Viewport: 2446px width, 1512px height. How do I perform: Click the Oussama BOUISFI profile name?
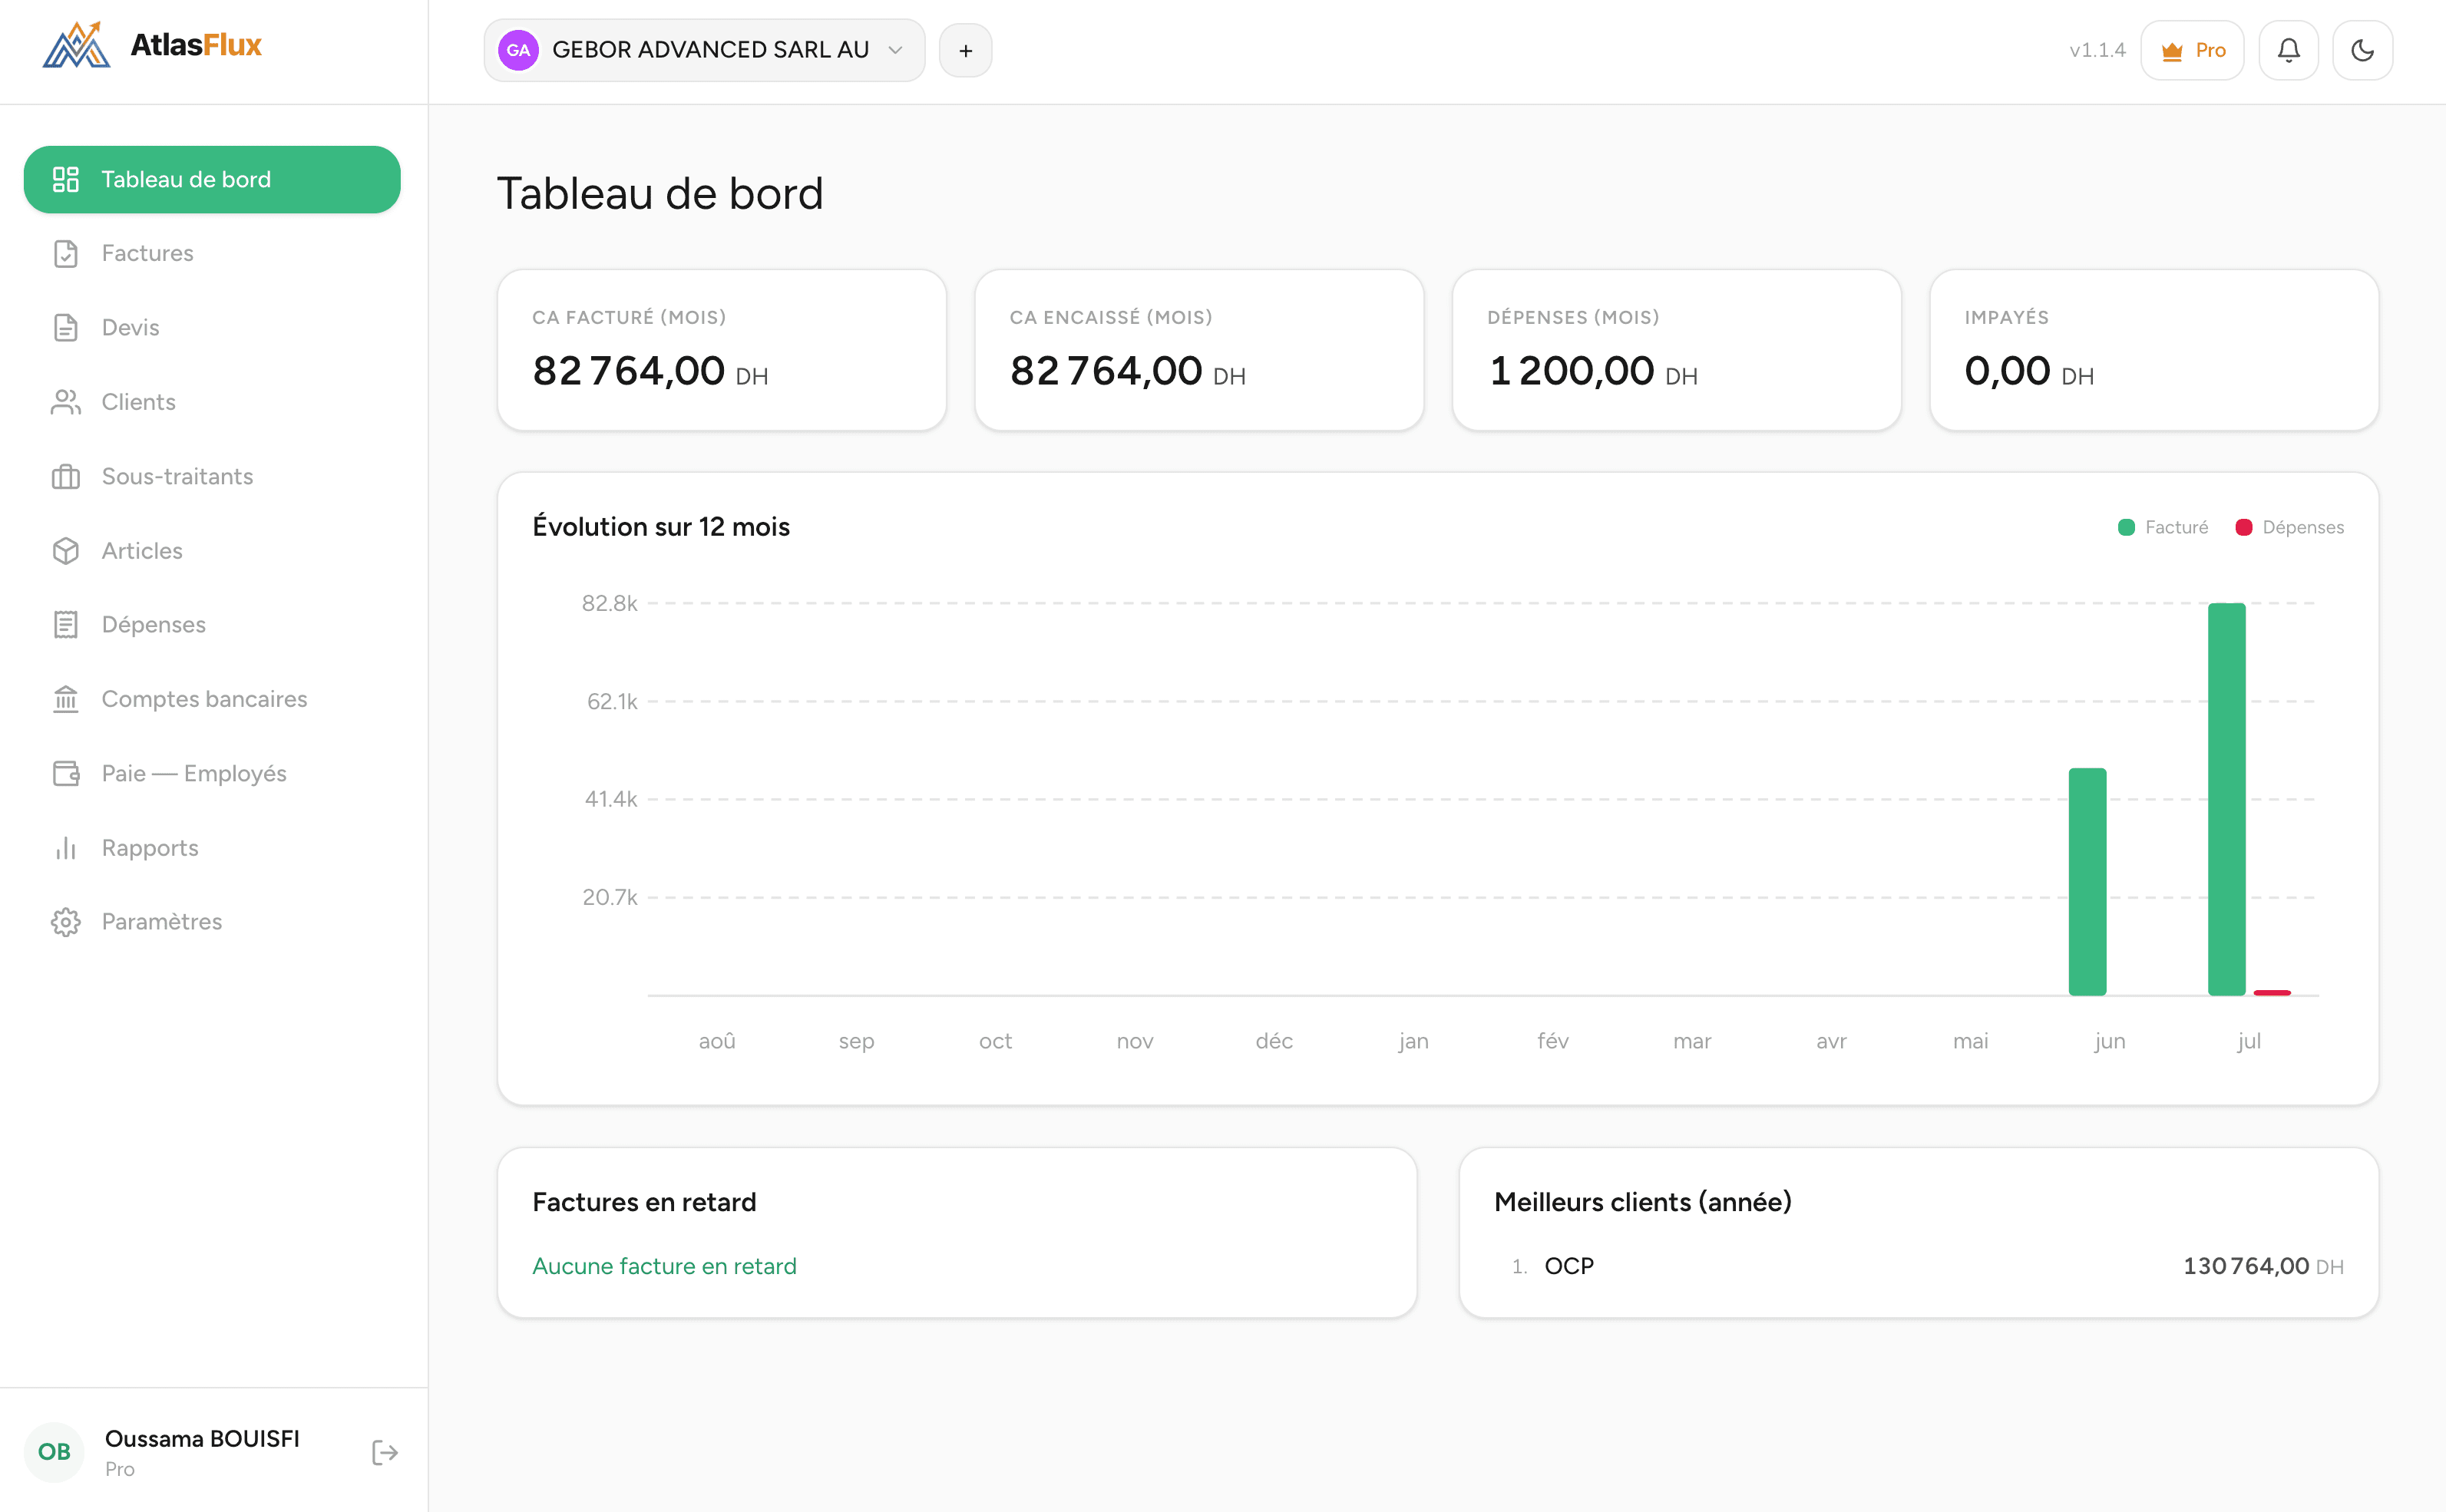202,1438
